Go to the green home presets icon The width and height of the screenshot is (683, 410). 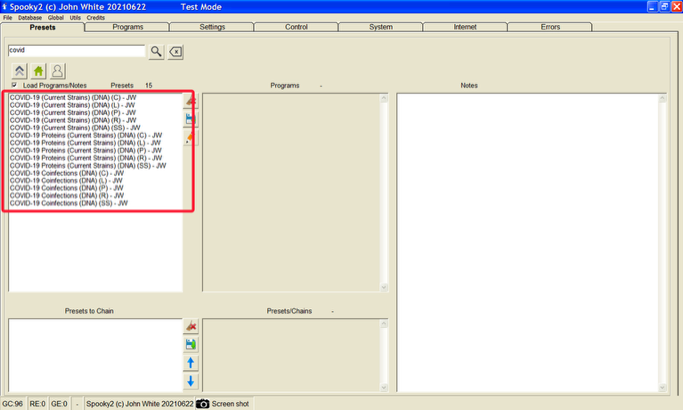(x=38, y=71)
